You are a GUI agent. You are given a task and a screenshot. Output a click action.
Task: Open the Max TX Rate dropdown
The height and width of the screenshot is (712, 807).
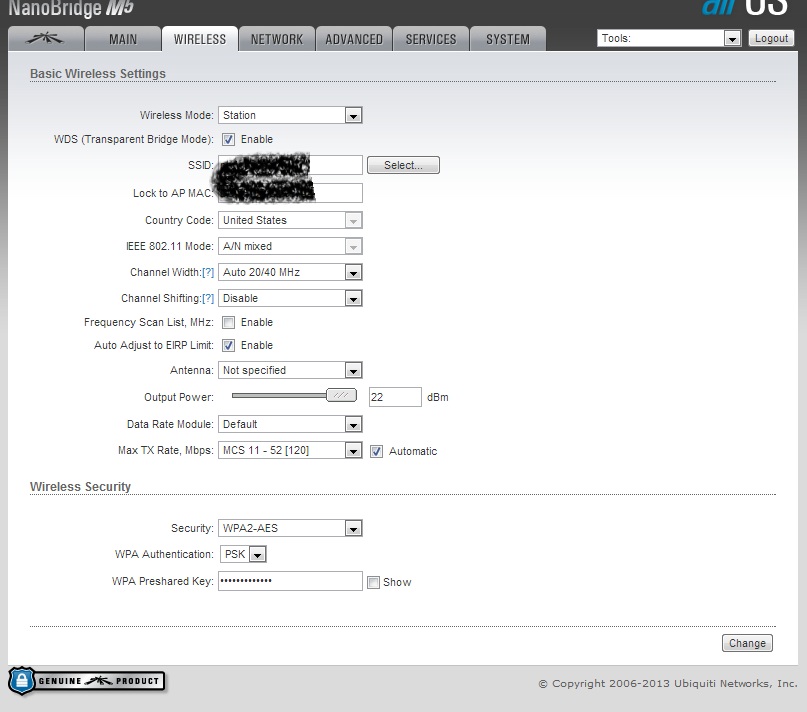click(290, 450)
